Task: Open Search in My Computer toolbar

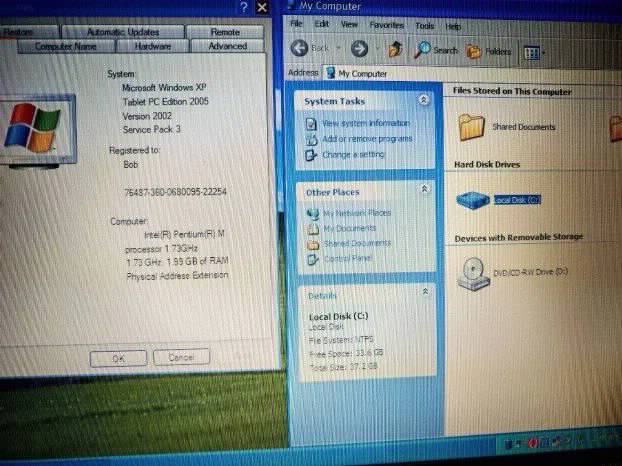Action: pyautogui.click(x=436, y=50)
